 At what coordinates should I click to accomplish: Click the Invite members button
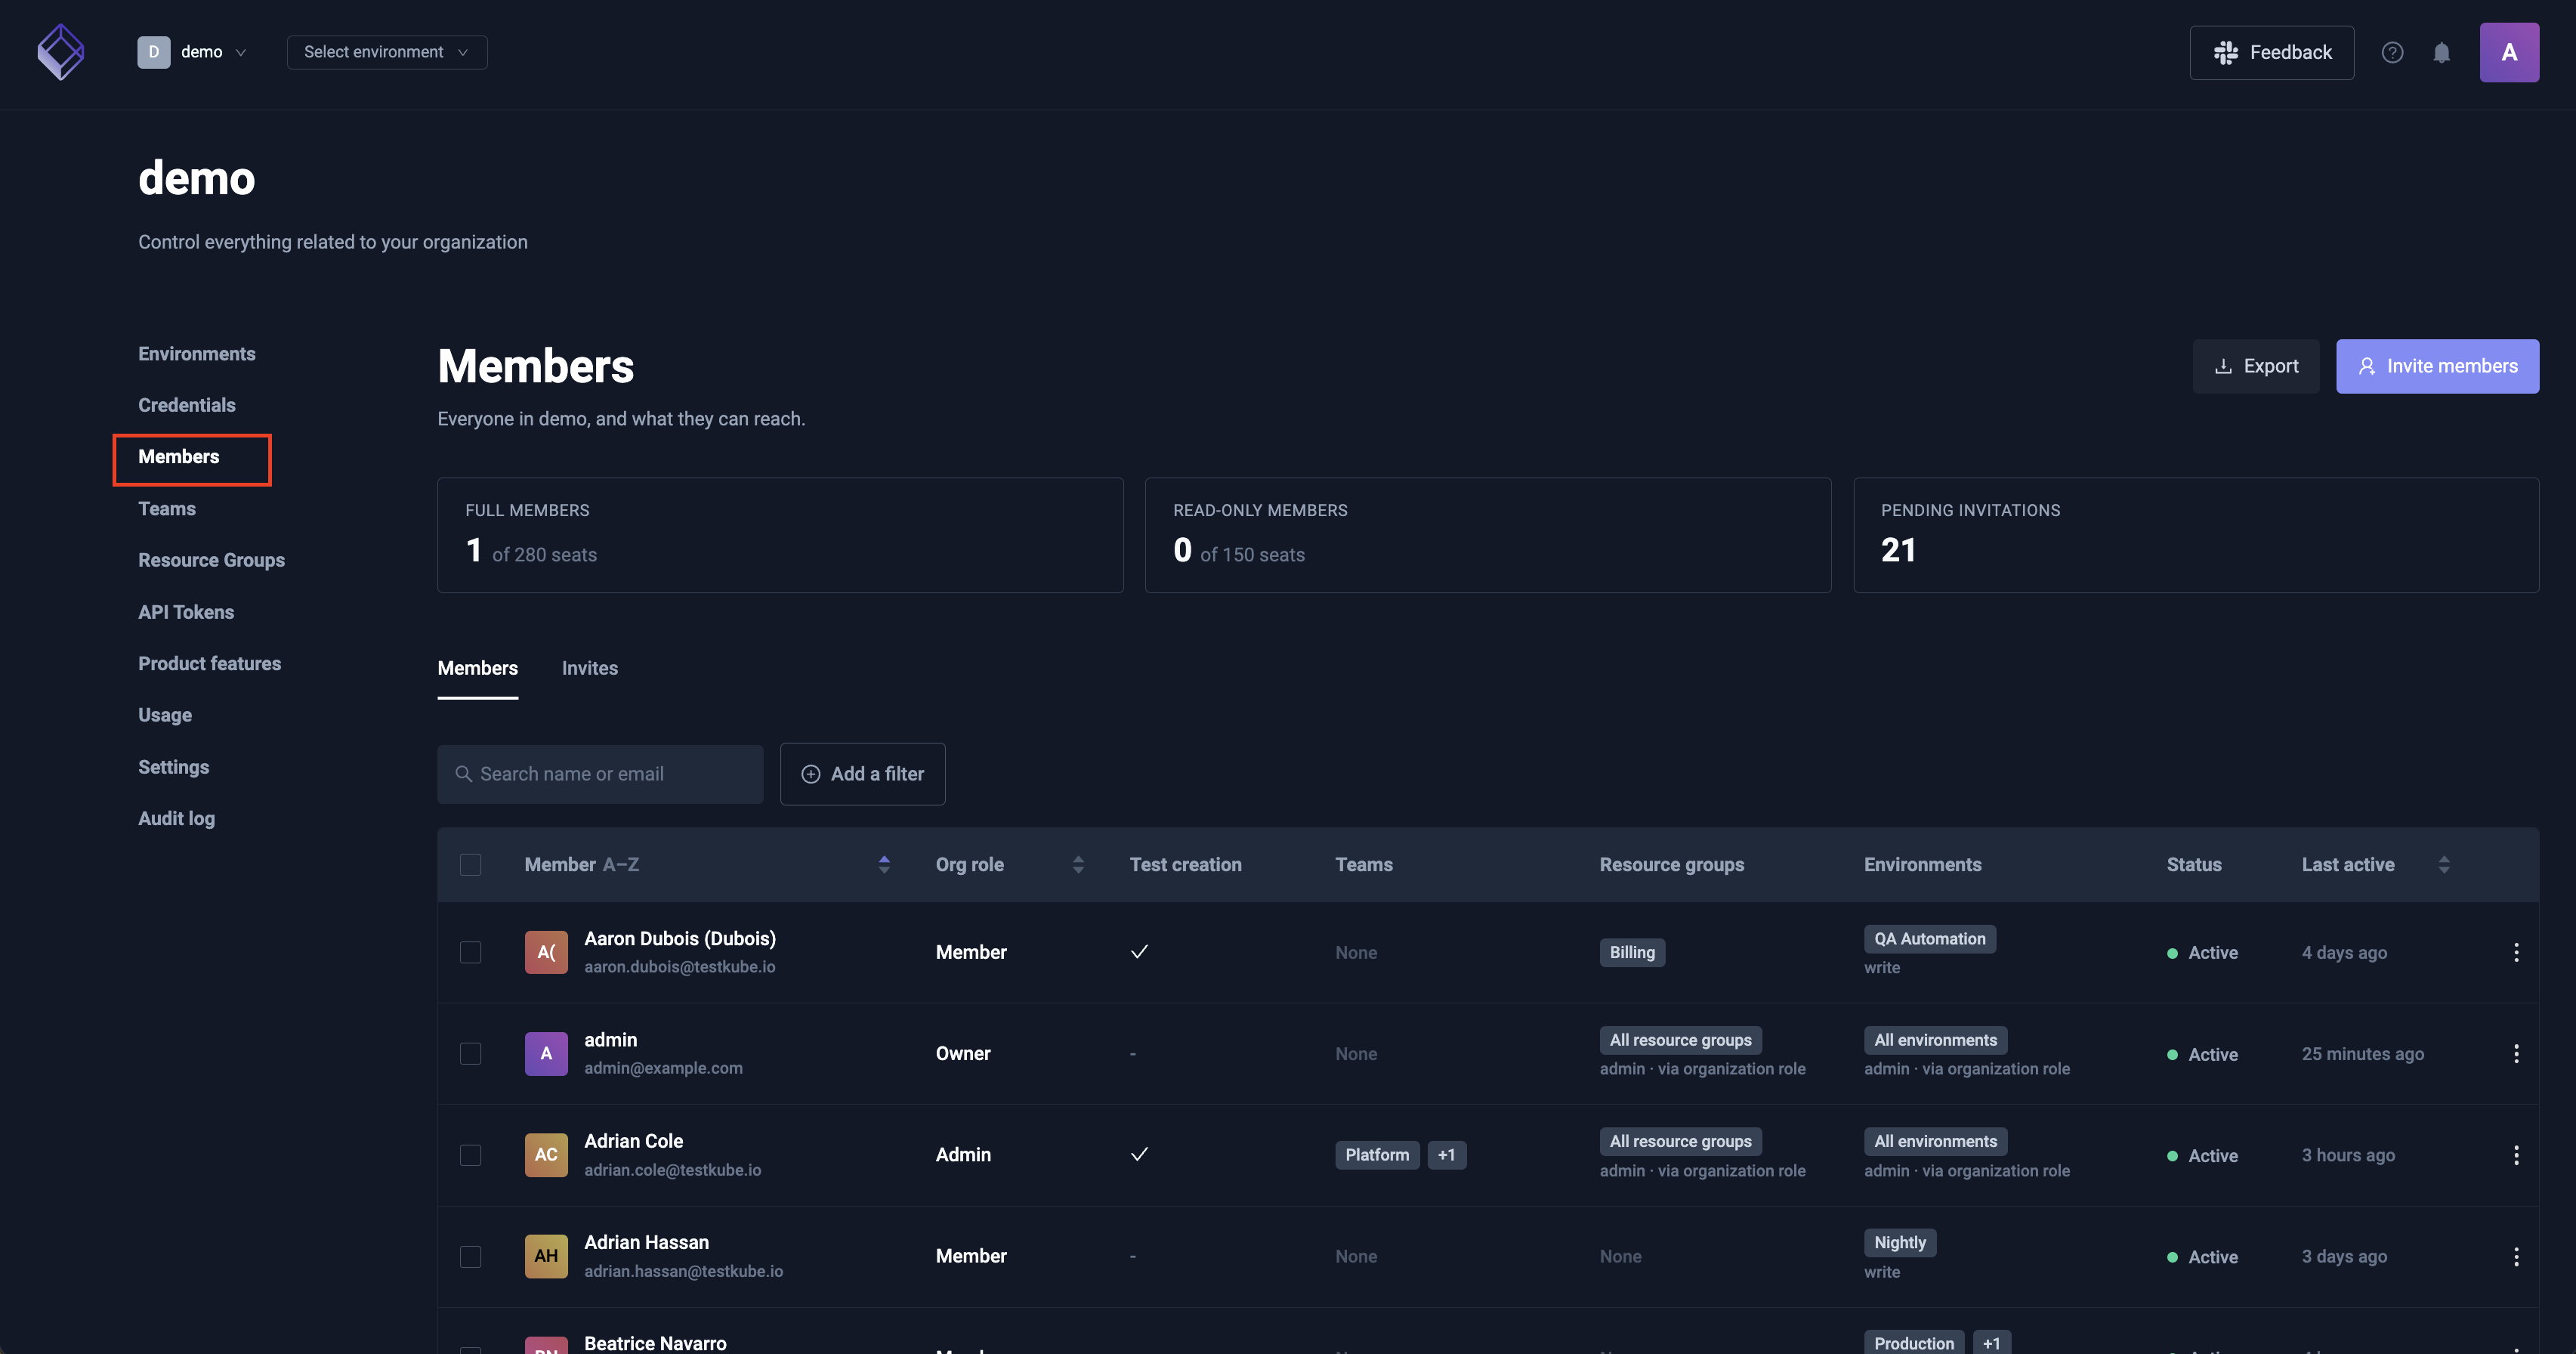pos(2437,366)
